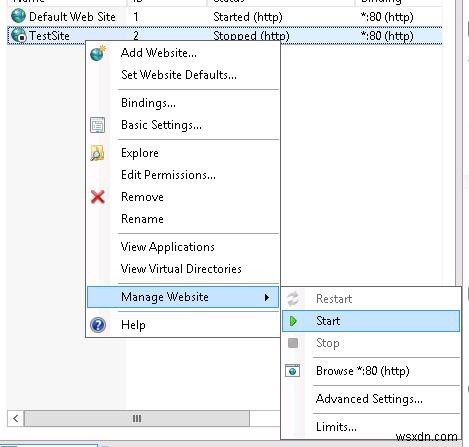The width and height of the screenshot is (469, 447).
Task: Click the Default Web Site globe icon
Action: [18, 16]
